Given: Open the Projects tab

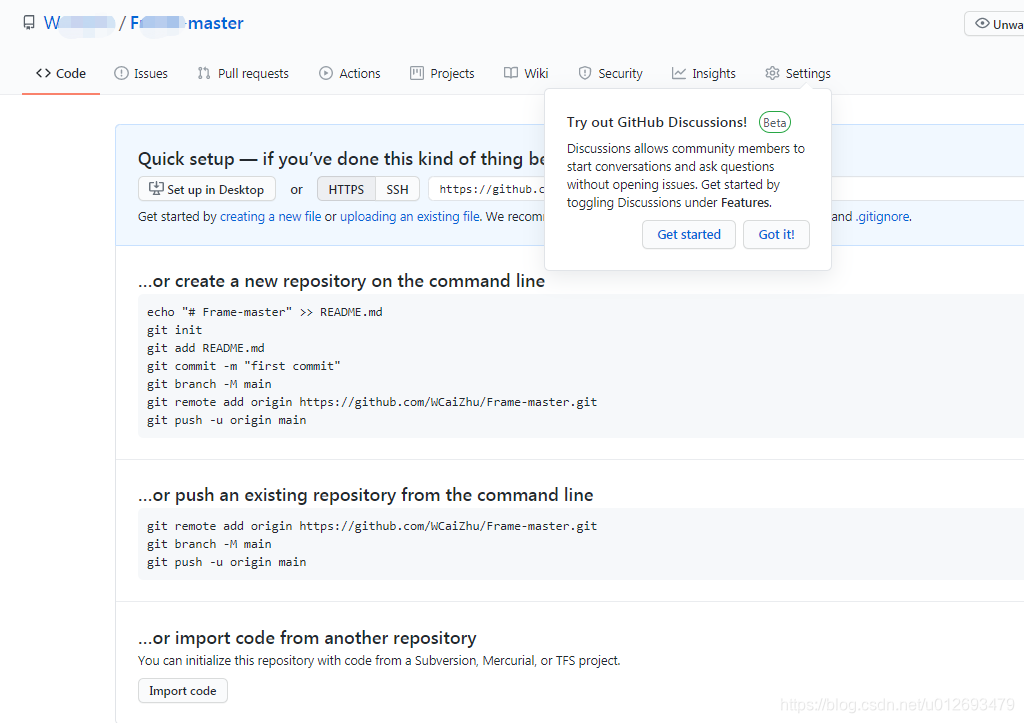Looking at the screenshot, I should pos(442,73).
